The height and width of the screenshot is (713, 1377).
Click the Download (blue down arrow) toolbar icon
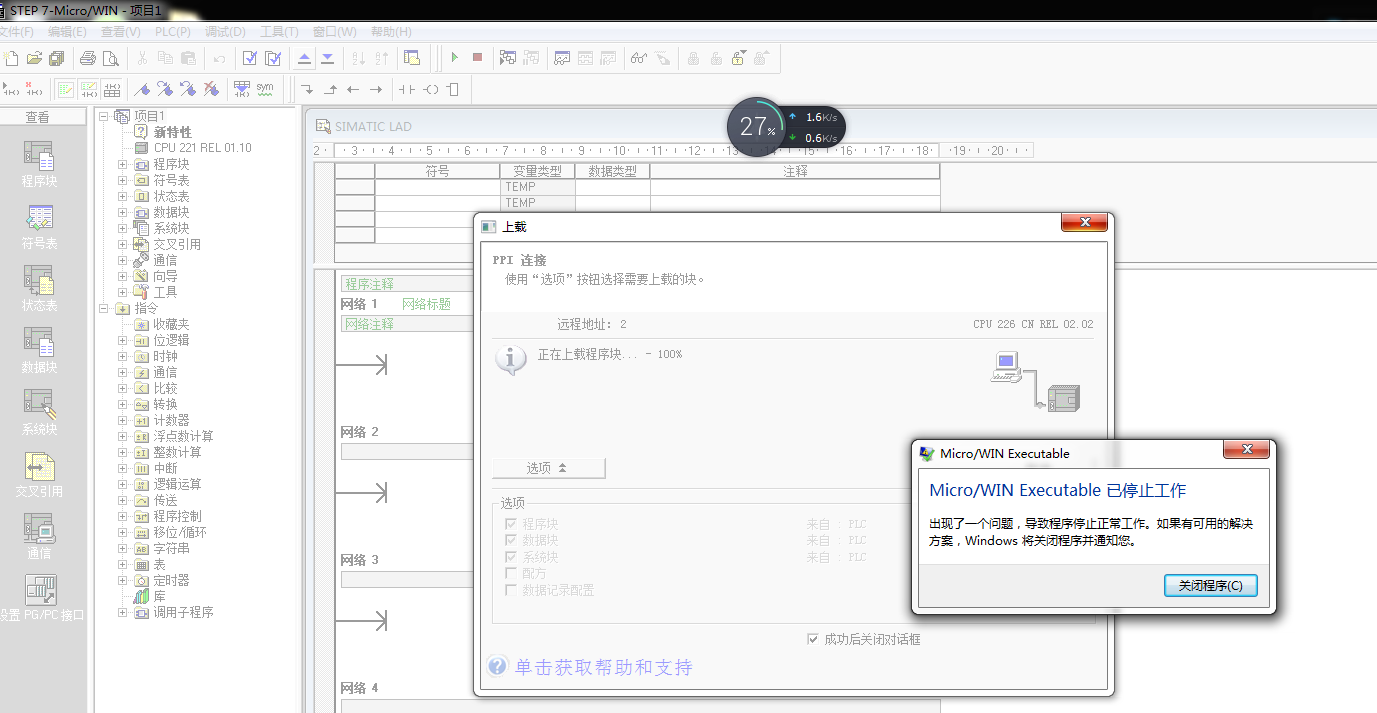327,58
